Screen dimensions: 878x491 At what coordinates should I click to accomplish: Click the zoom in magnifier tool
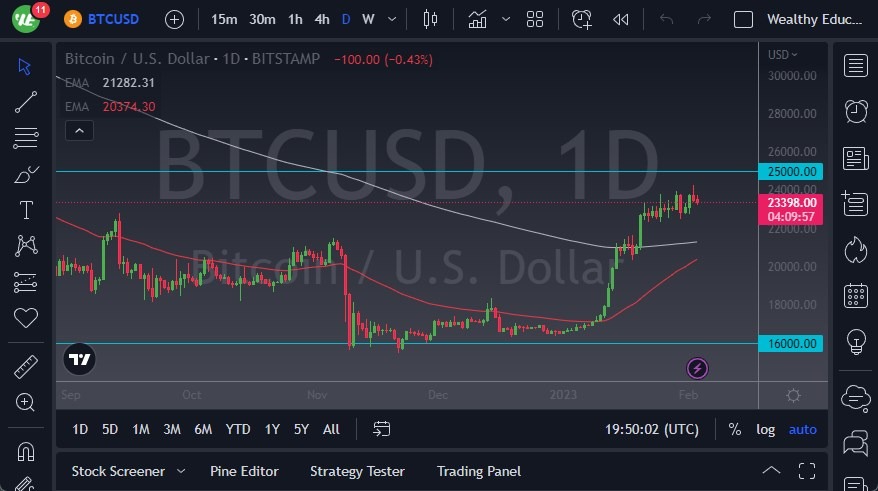pos(26,402)
